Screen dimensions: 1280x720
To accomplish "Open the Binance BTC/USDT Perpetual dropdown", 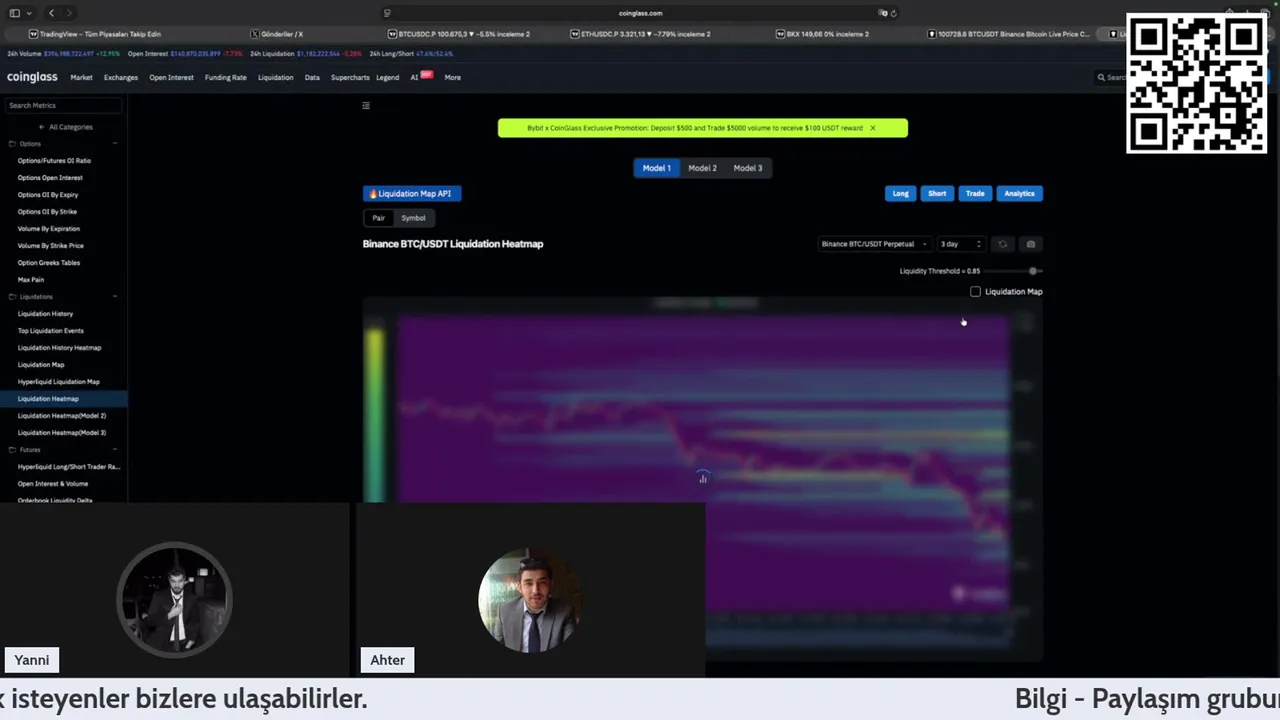I will coord(874,244).
